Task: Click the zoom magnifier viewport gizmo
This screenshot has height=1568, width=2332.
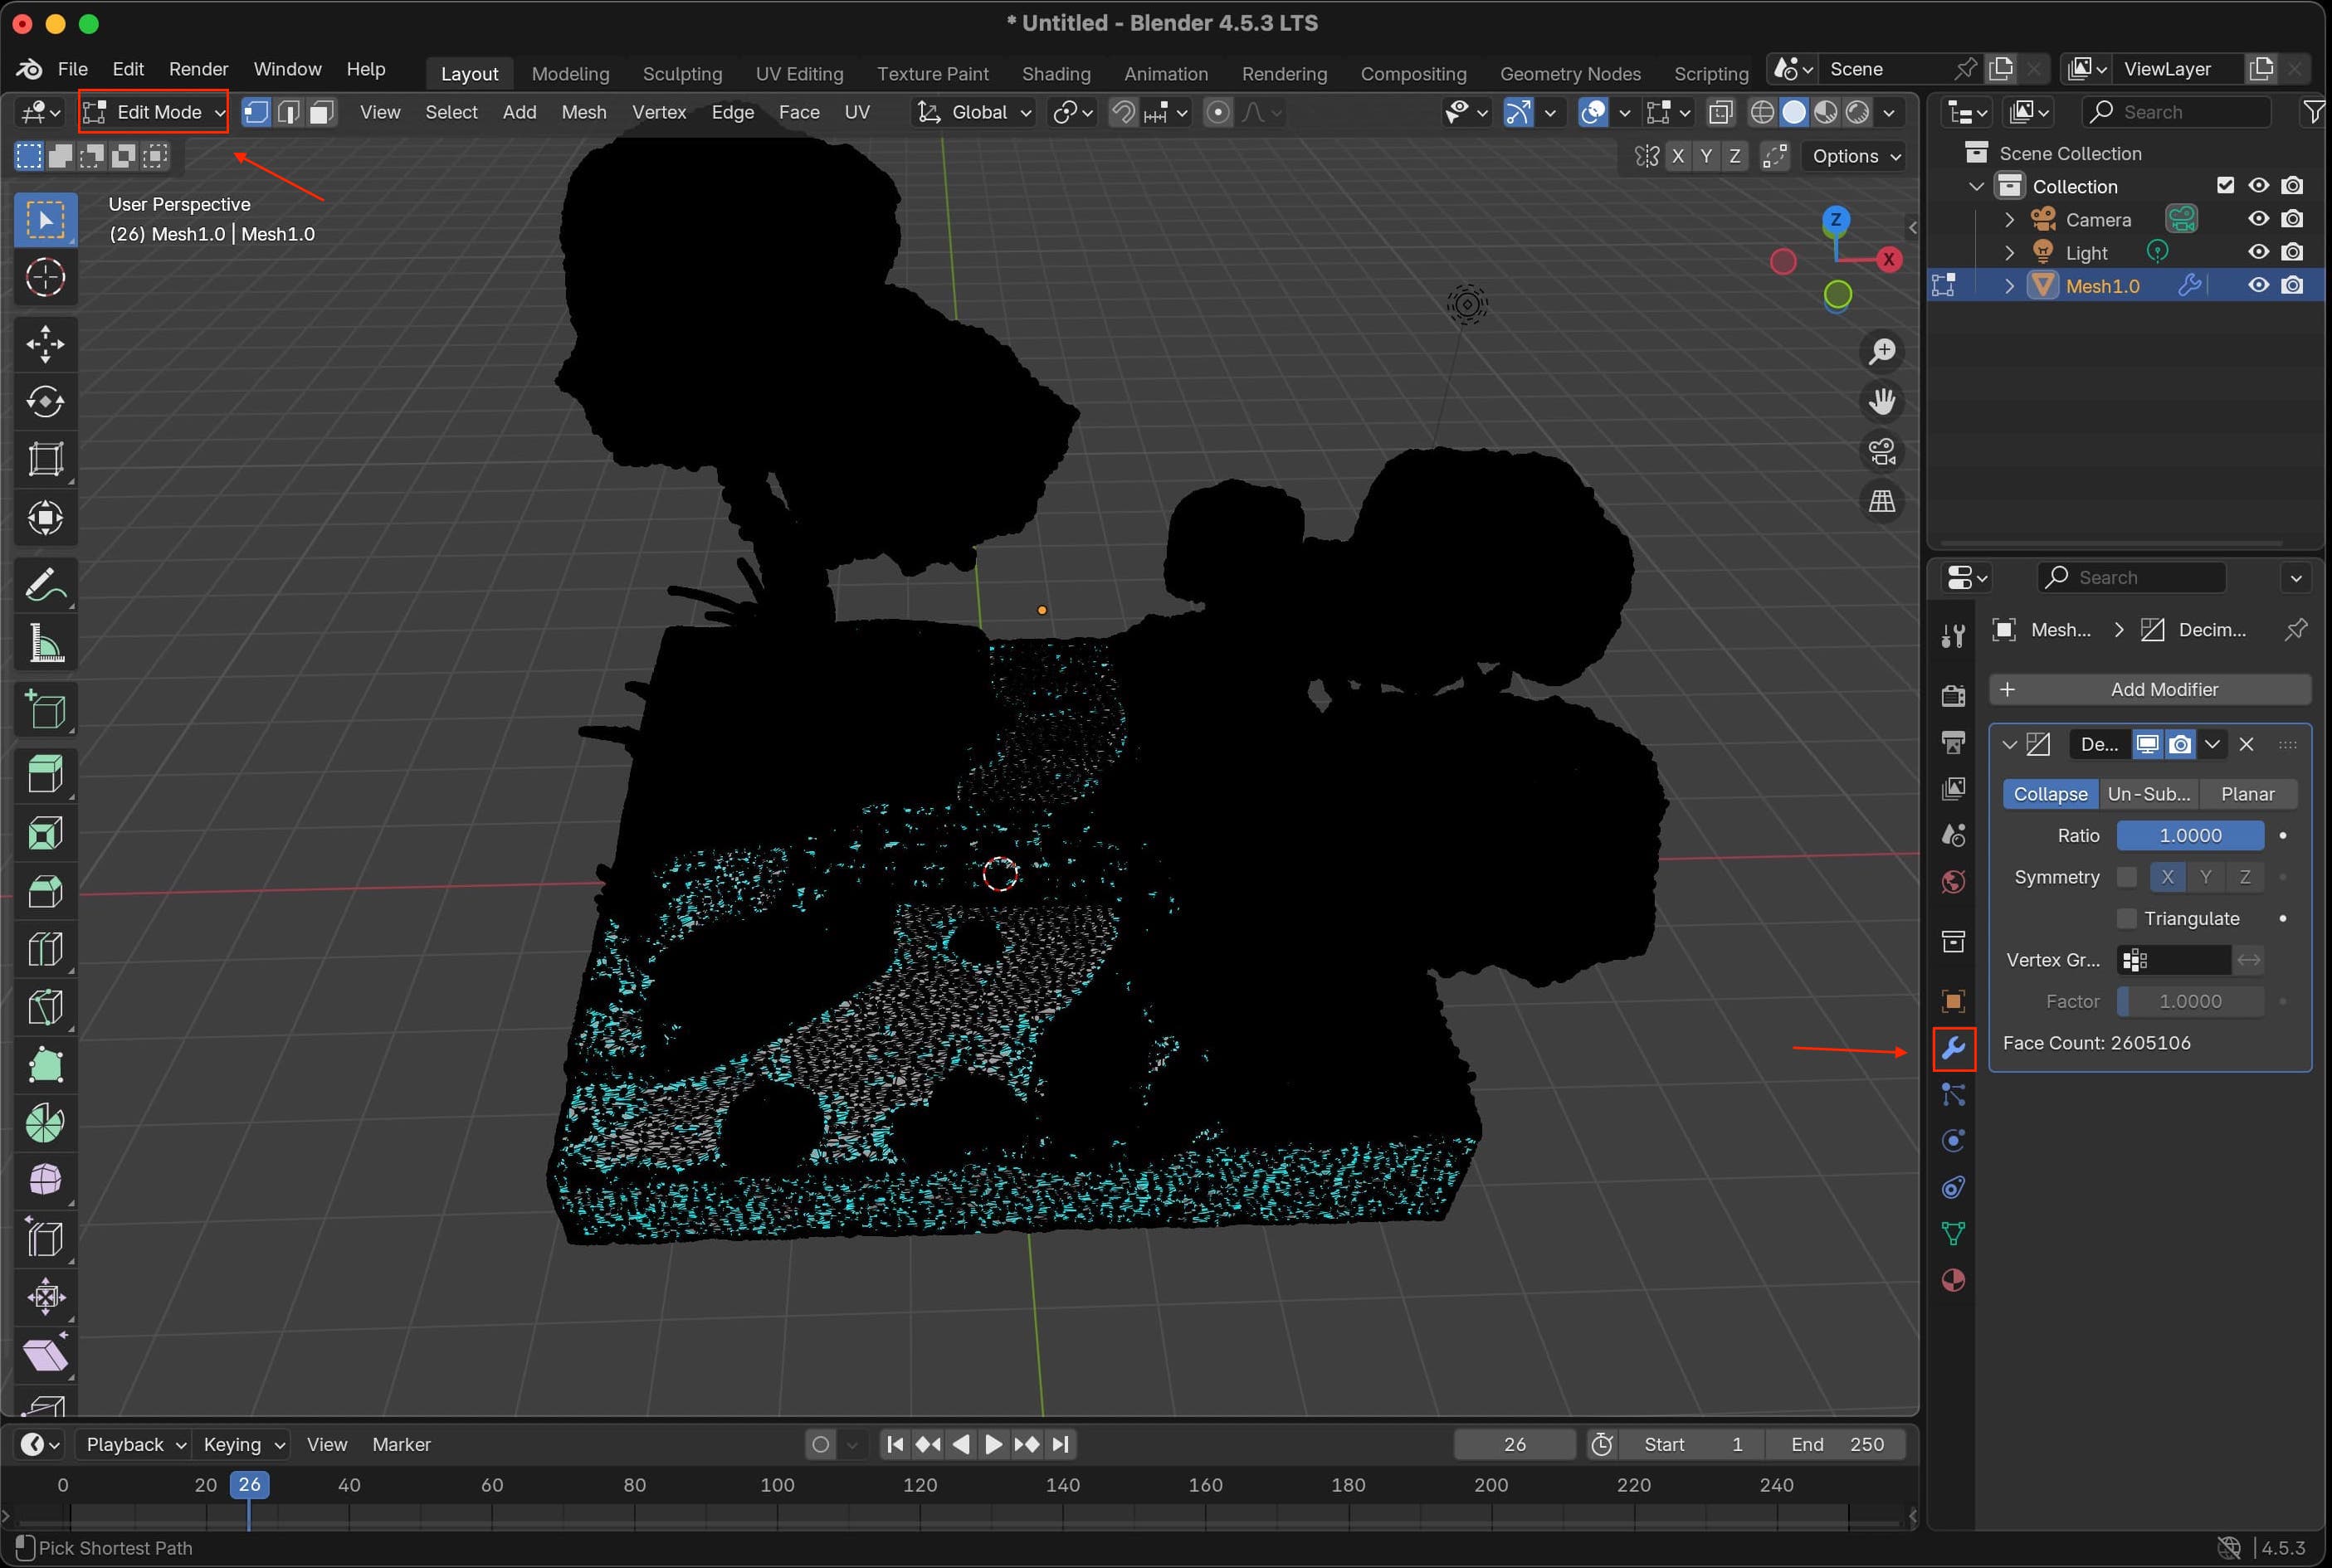Action: point(1882,352)
